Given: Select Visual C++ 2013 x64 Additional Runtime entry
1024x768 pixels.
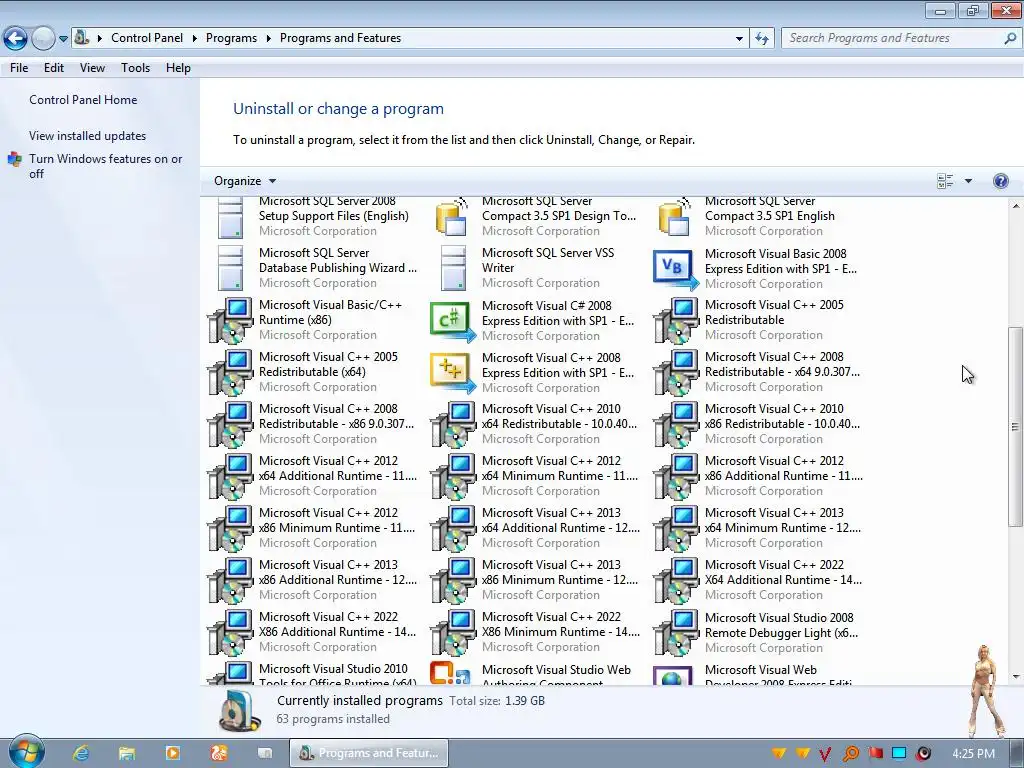Looking at the screenshot, I should click(536, 528).
